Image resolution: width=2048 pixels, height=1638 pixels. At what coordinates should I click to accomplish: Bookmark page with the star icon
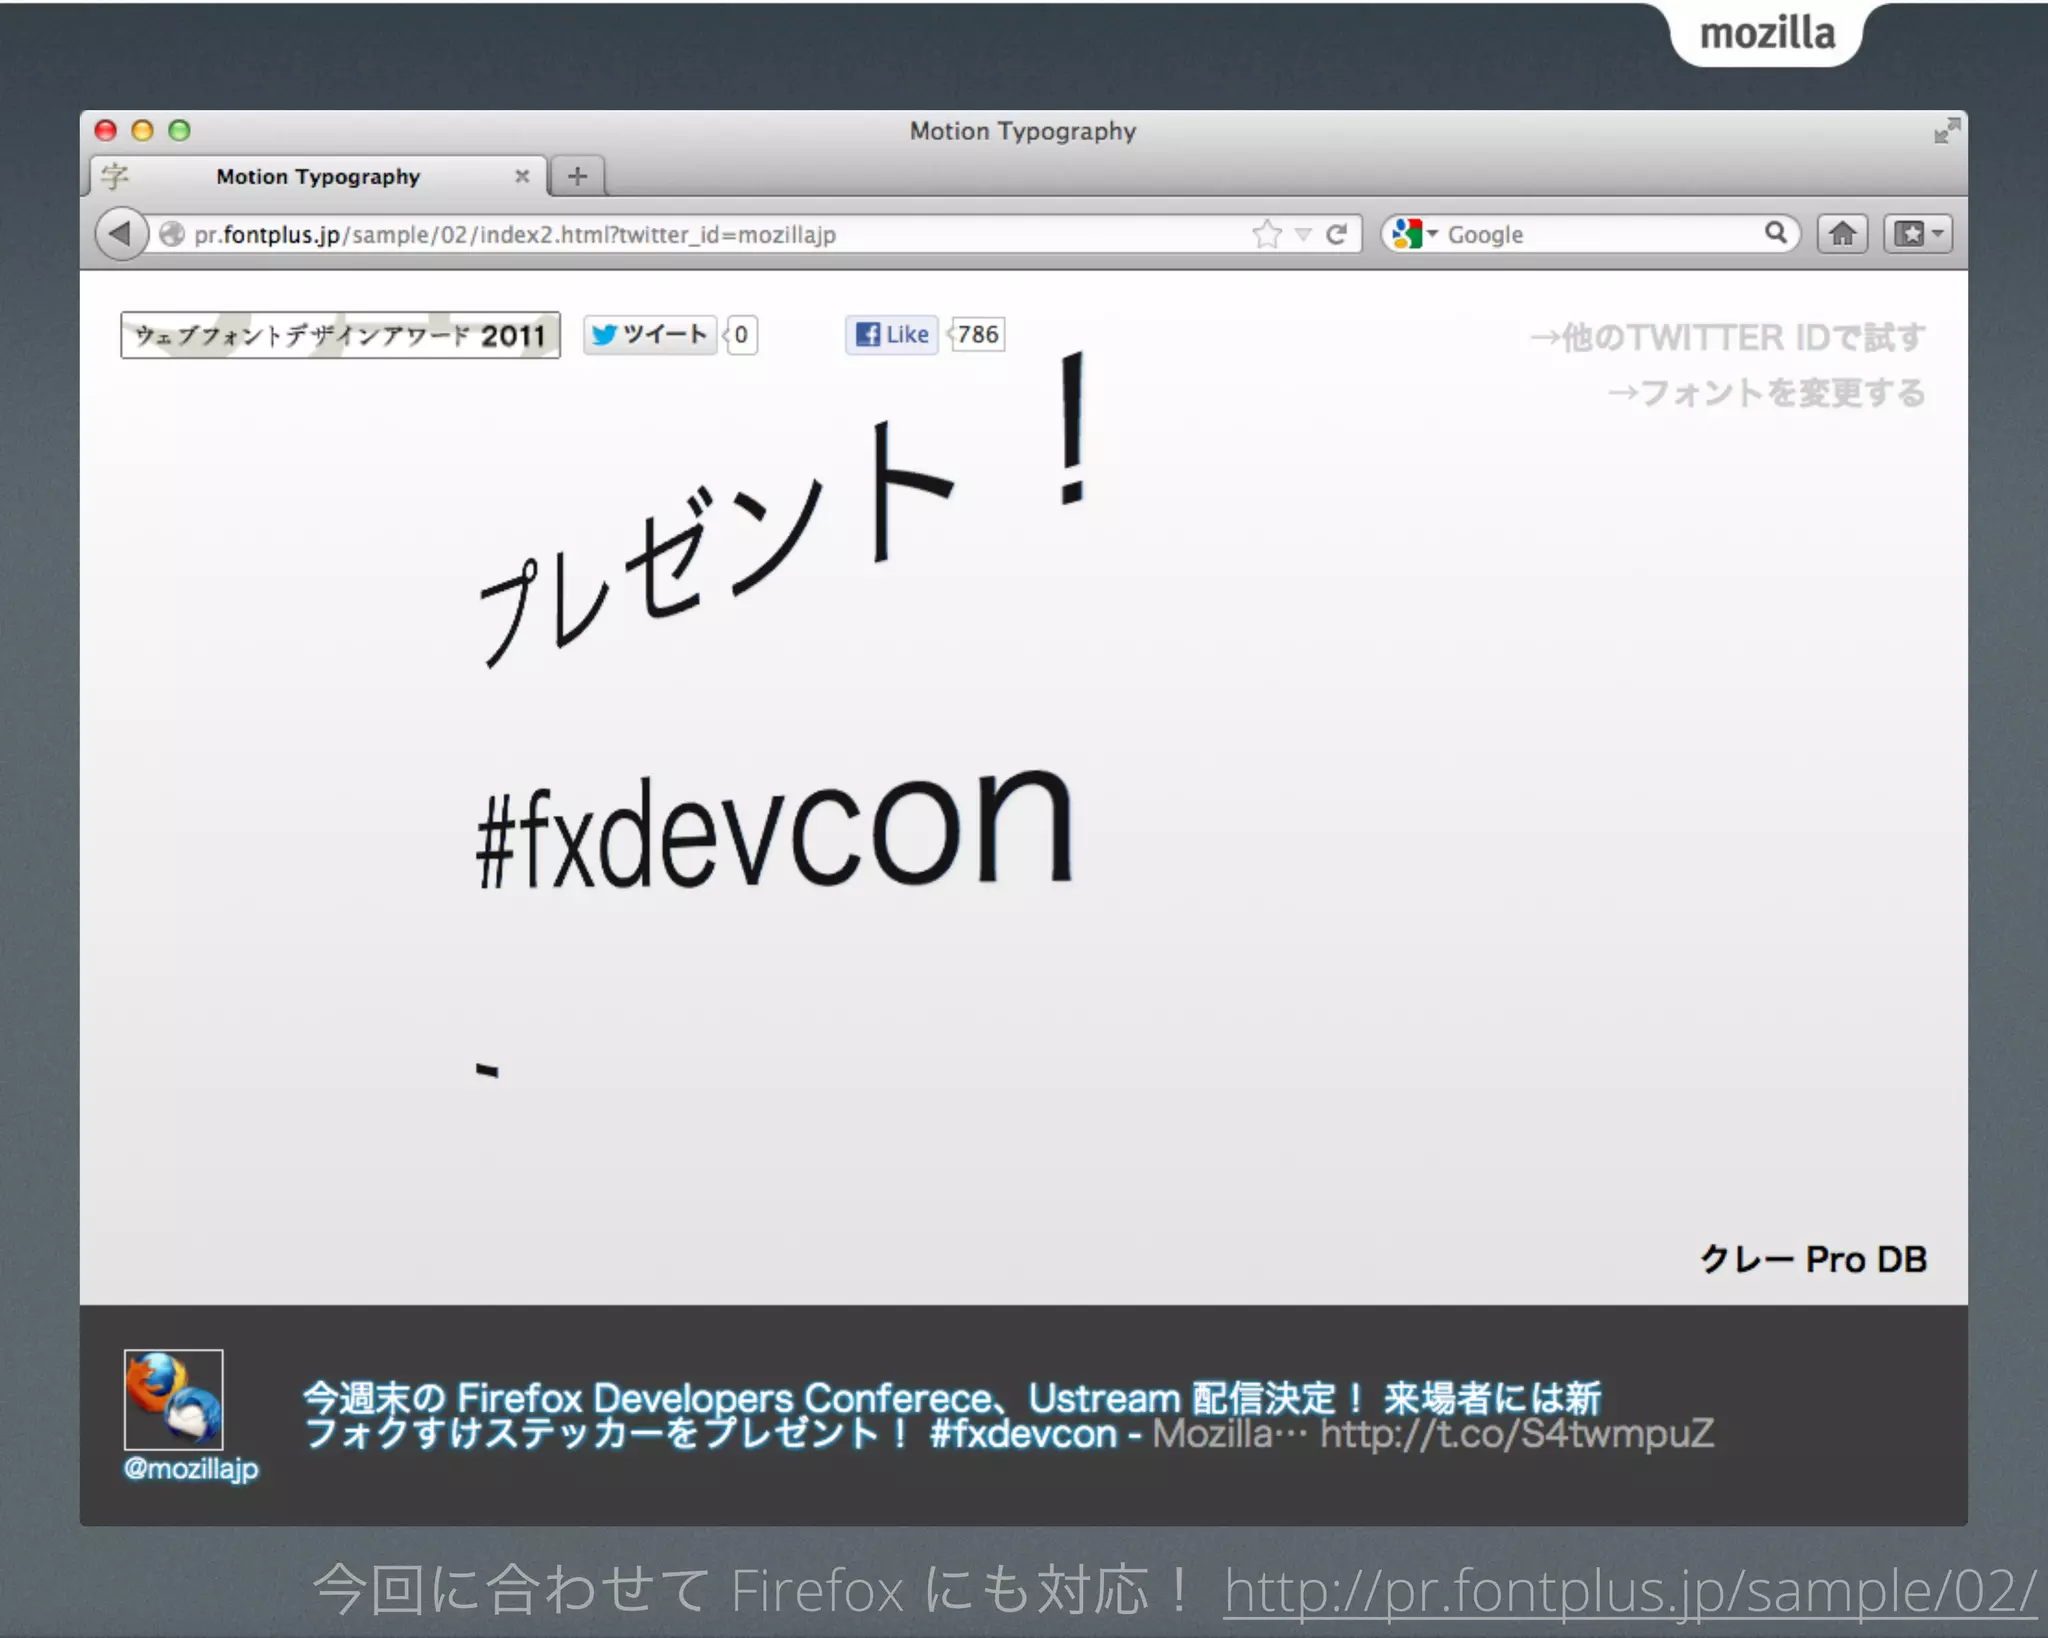[1266, 234]
